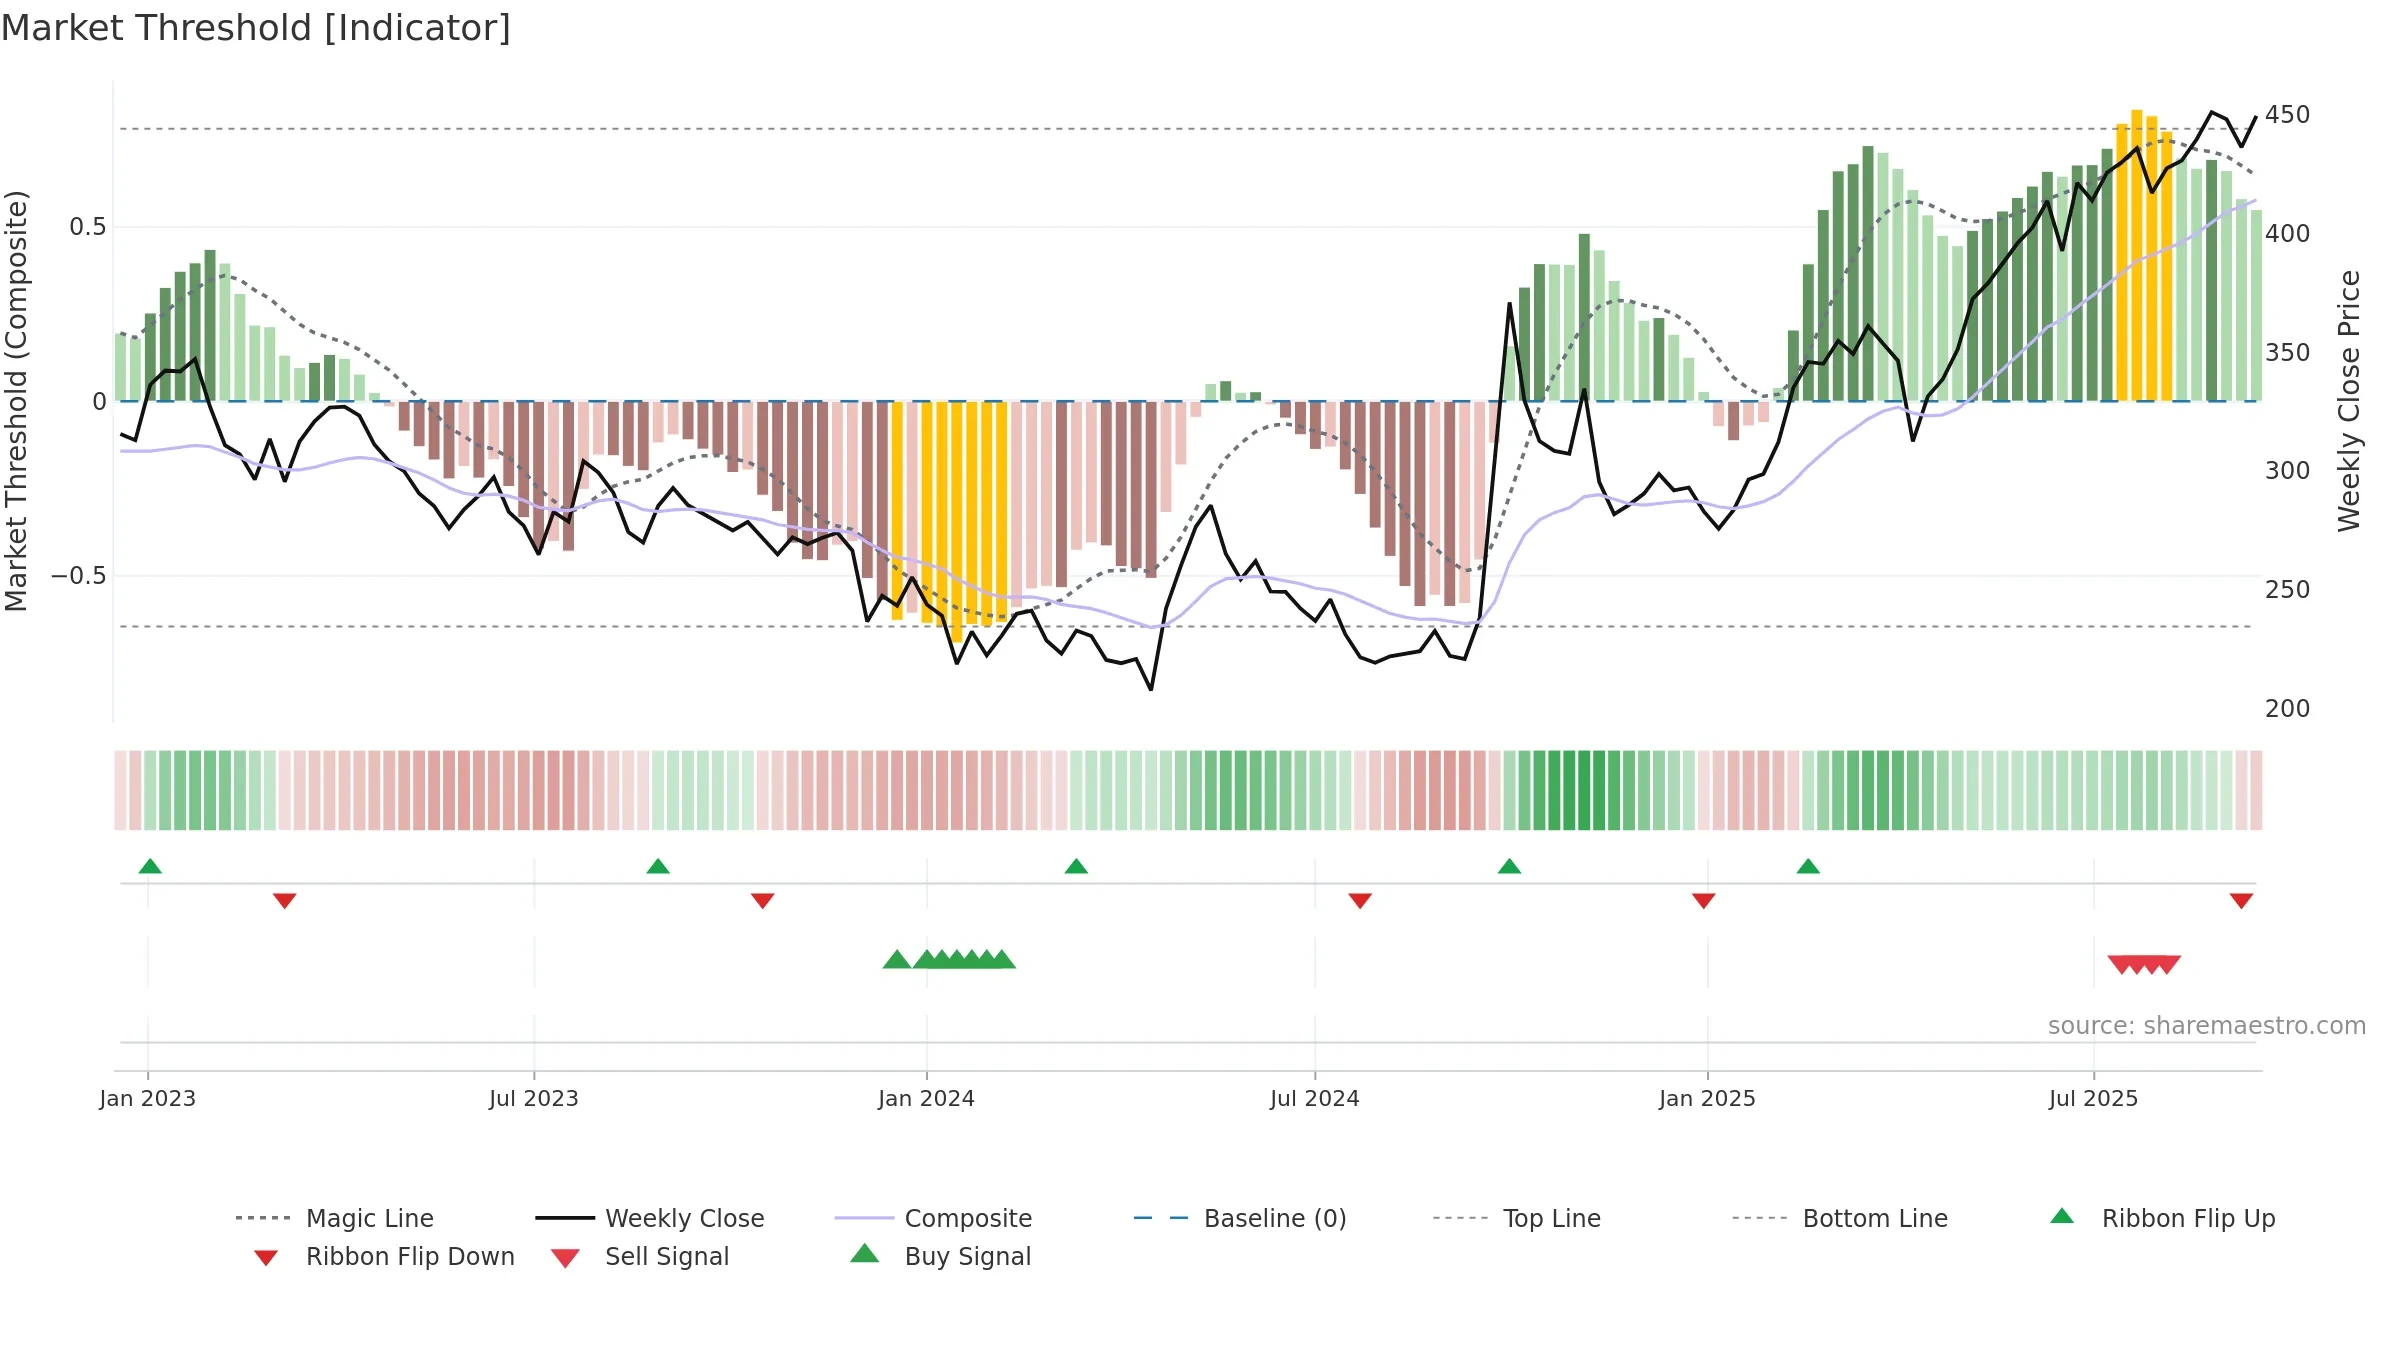Click the first sell signal triangle after Jul 2025
2400x1350 pixels.
[2120, 964]
